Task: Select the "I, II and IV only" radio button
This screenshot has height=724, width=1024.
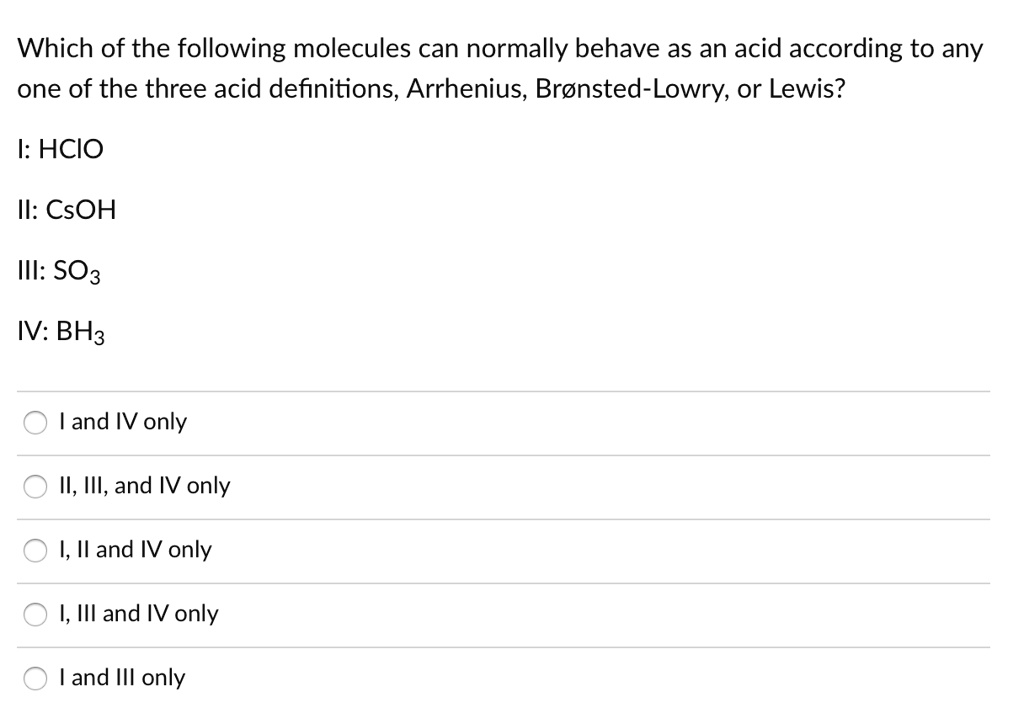Action: tap(35, 550)
